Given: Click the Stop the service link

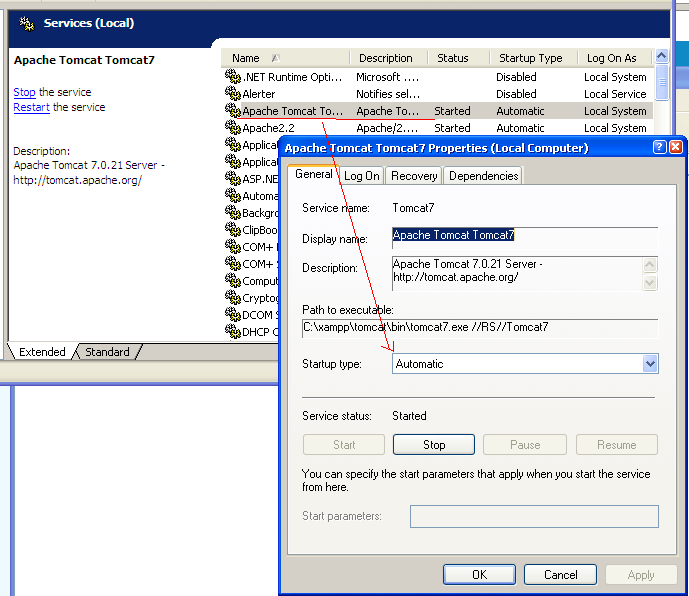Looking at the screenshot, I should [24, 92].
